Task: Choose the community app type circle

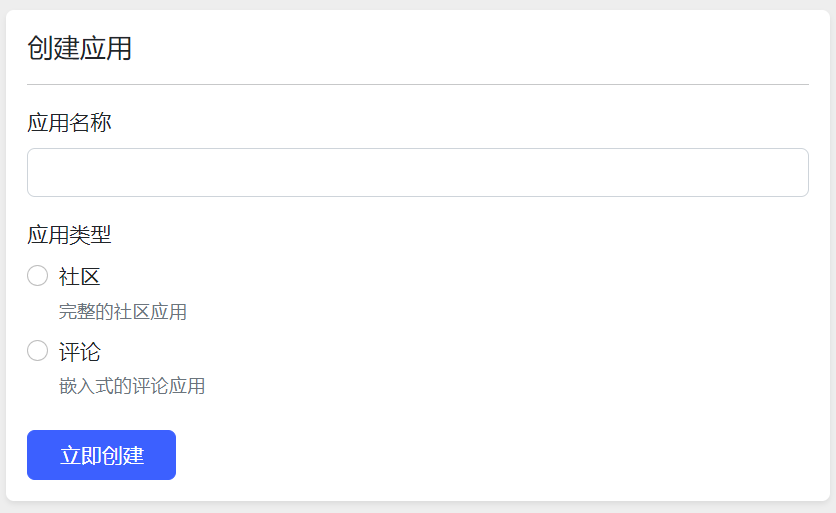Action: [x=37, y=276]
